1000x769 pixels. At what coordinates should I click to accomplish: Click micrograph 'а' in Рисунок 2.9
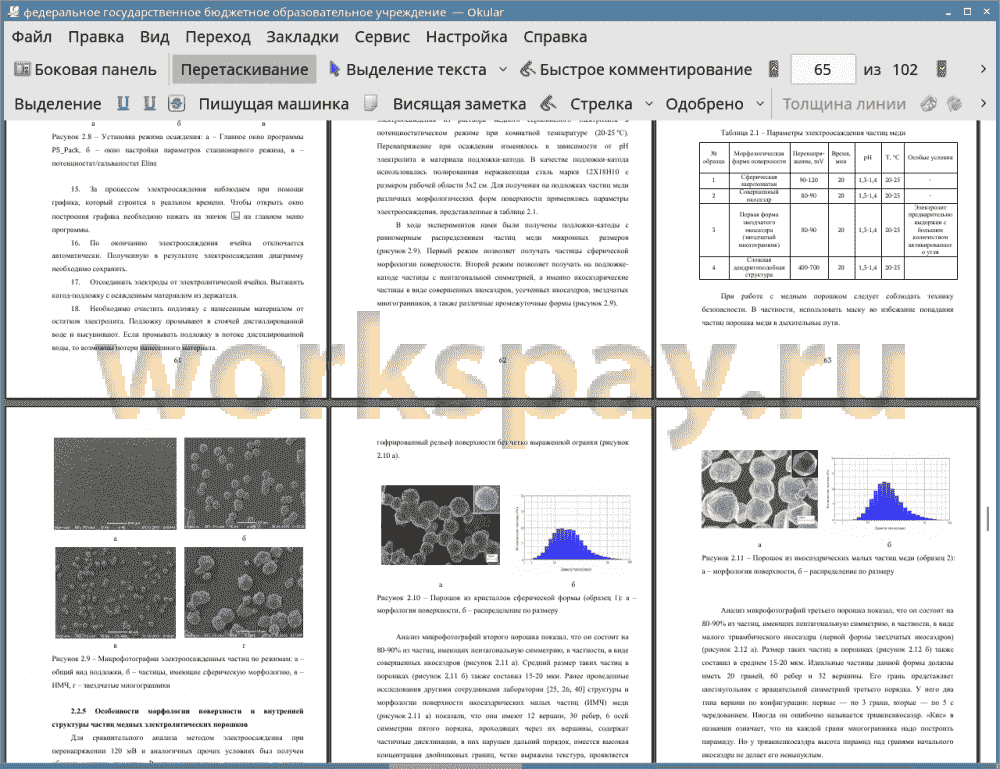coord(115,484)
